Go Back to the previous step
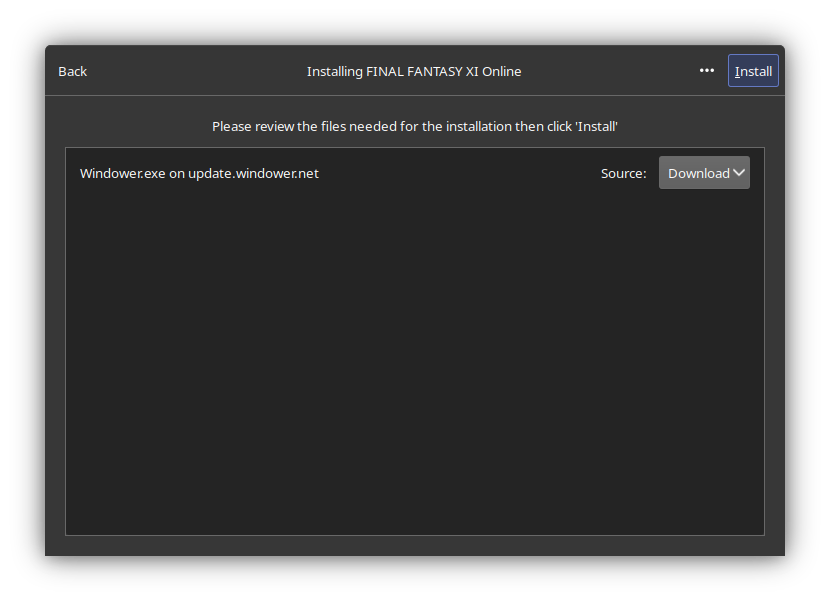 [x=73, y=71]
